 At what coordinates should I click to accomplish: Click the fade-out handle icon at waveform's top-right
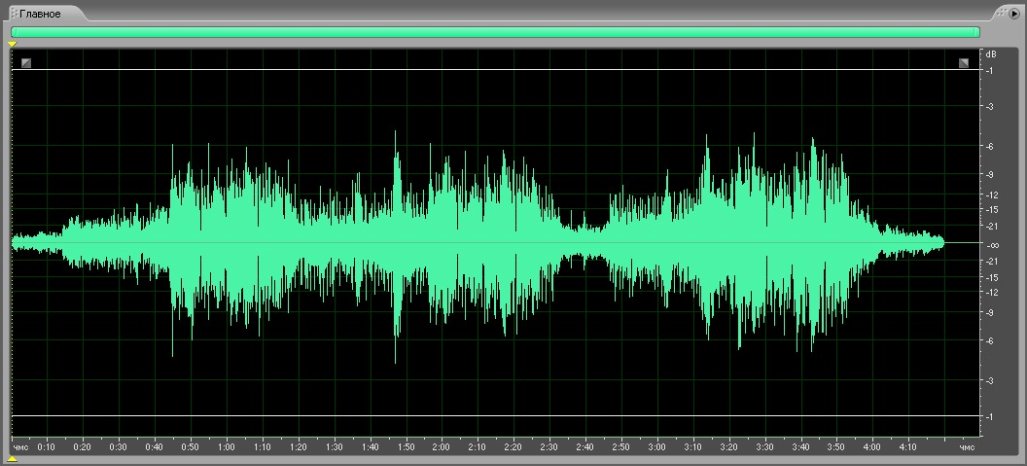964,63
